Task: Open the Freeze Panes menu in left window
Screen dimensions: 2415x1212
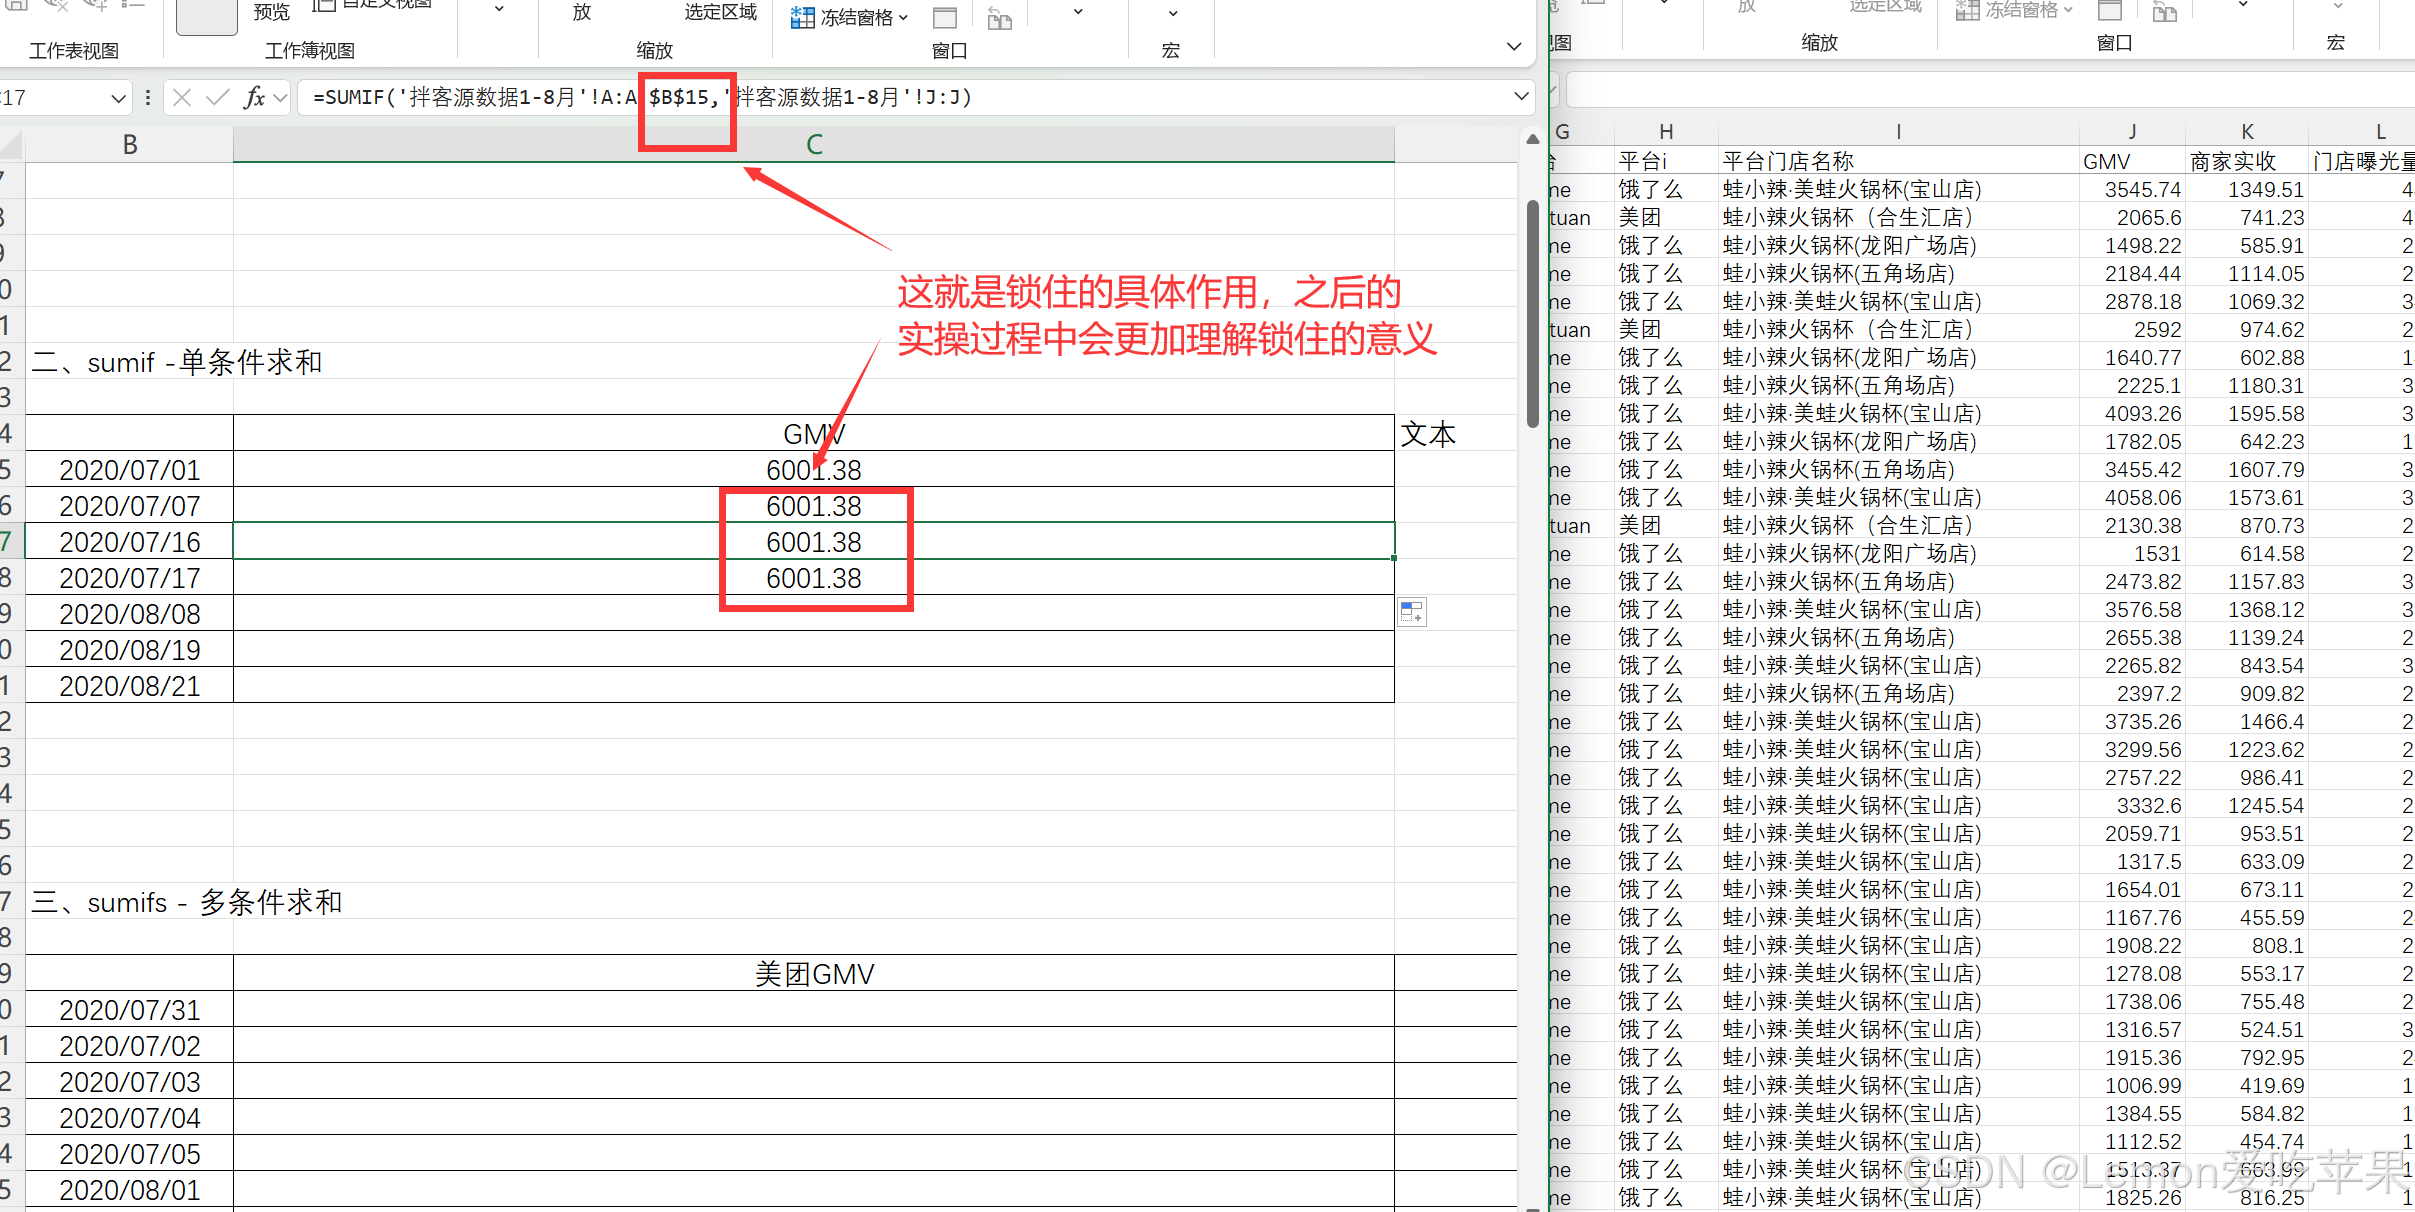Action: 849,17
